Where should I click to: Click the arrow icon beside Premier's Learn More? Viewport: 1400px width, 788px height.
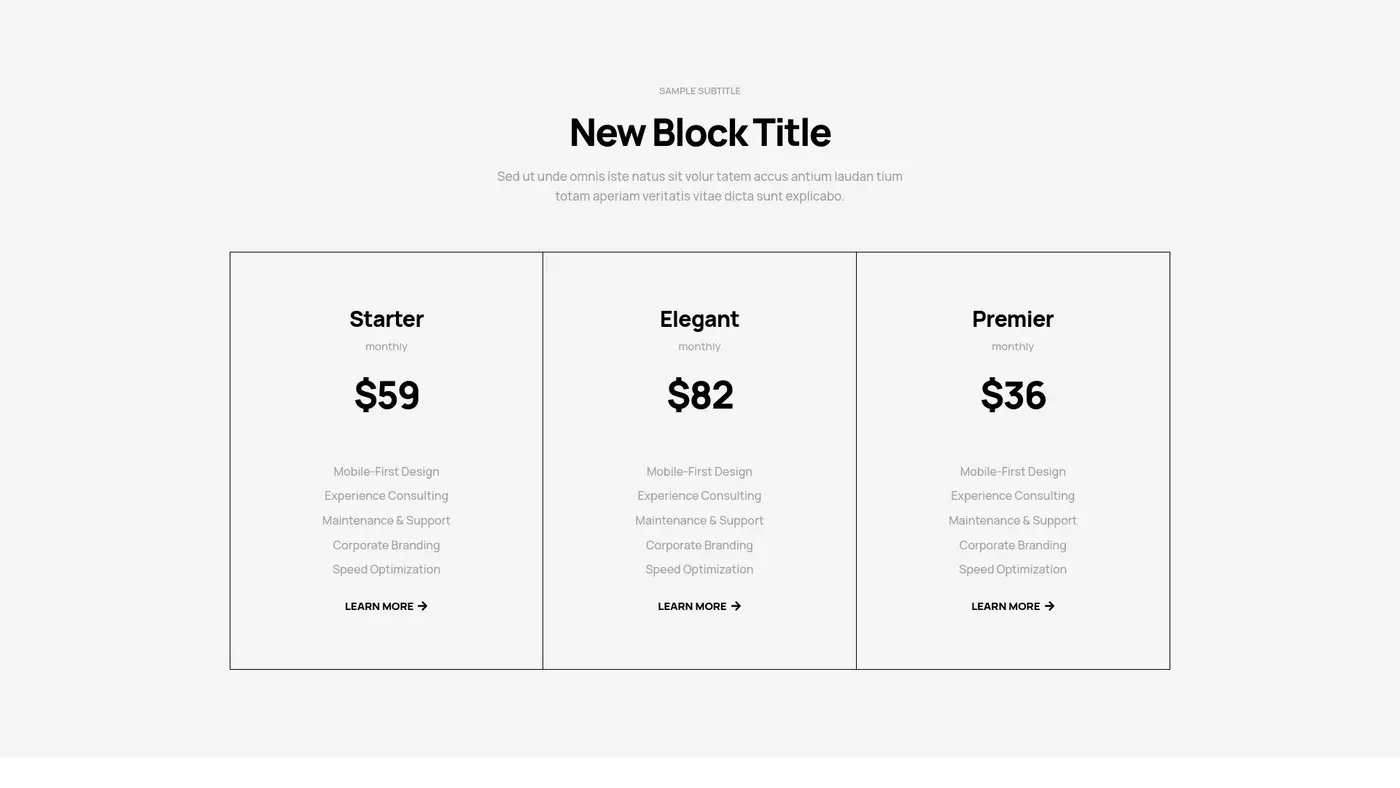pyautogui.click(x=1049, y=605)
